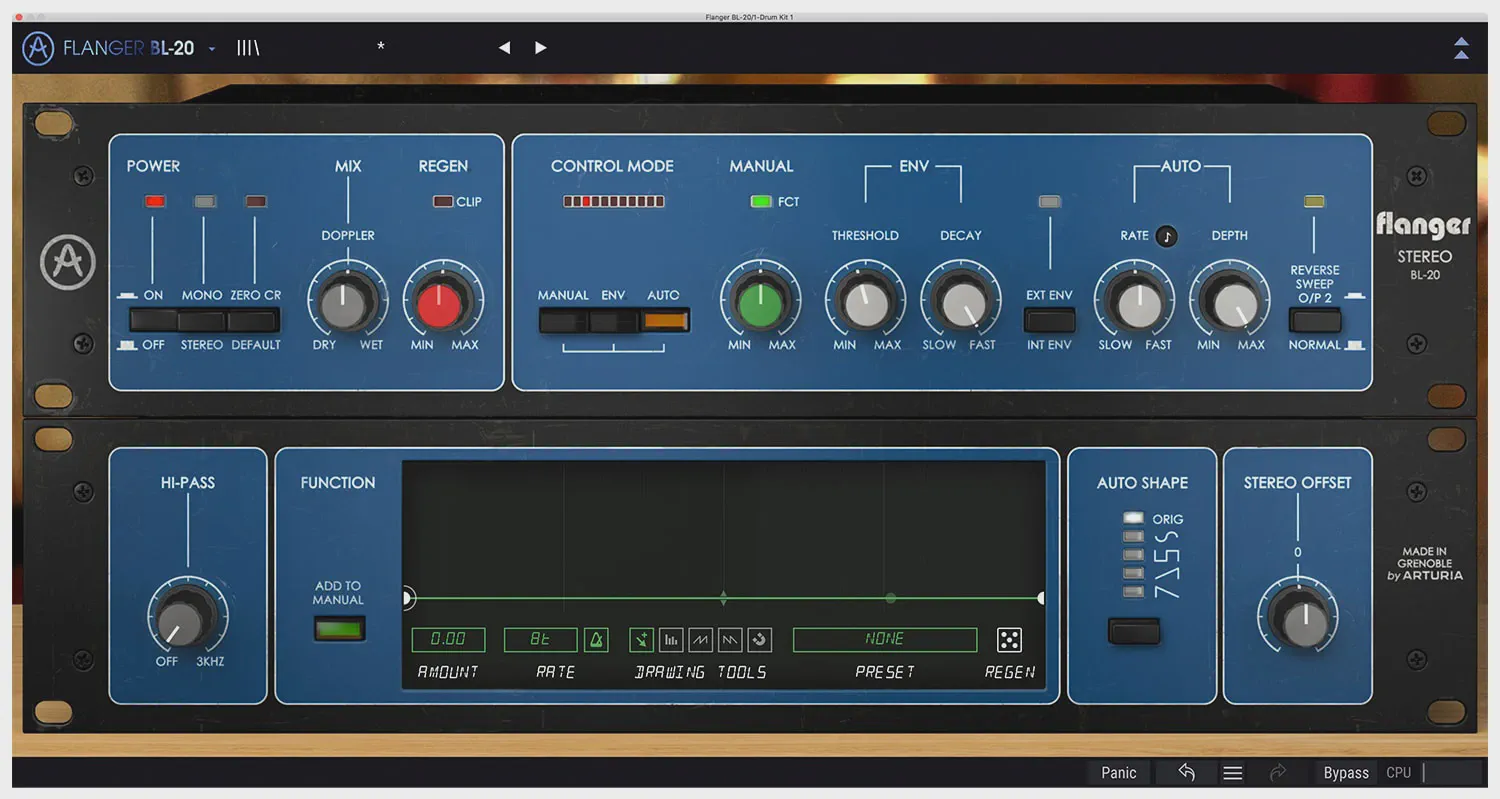Select the ramp-up sawtooth drawing tool
1500x799 pixels.
pyautogui.click(x=700, y=640)
